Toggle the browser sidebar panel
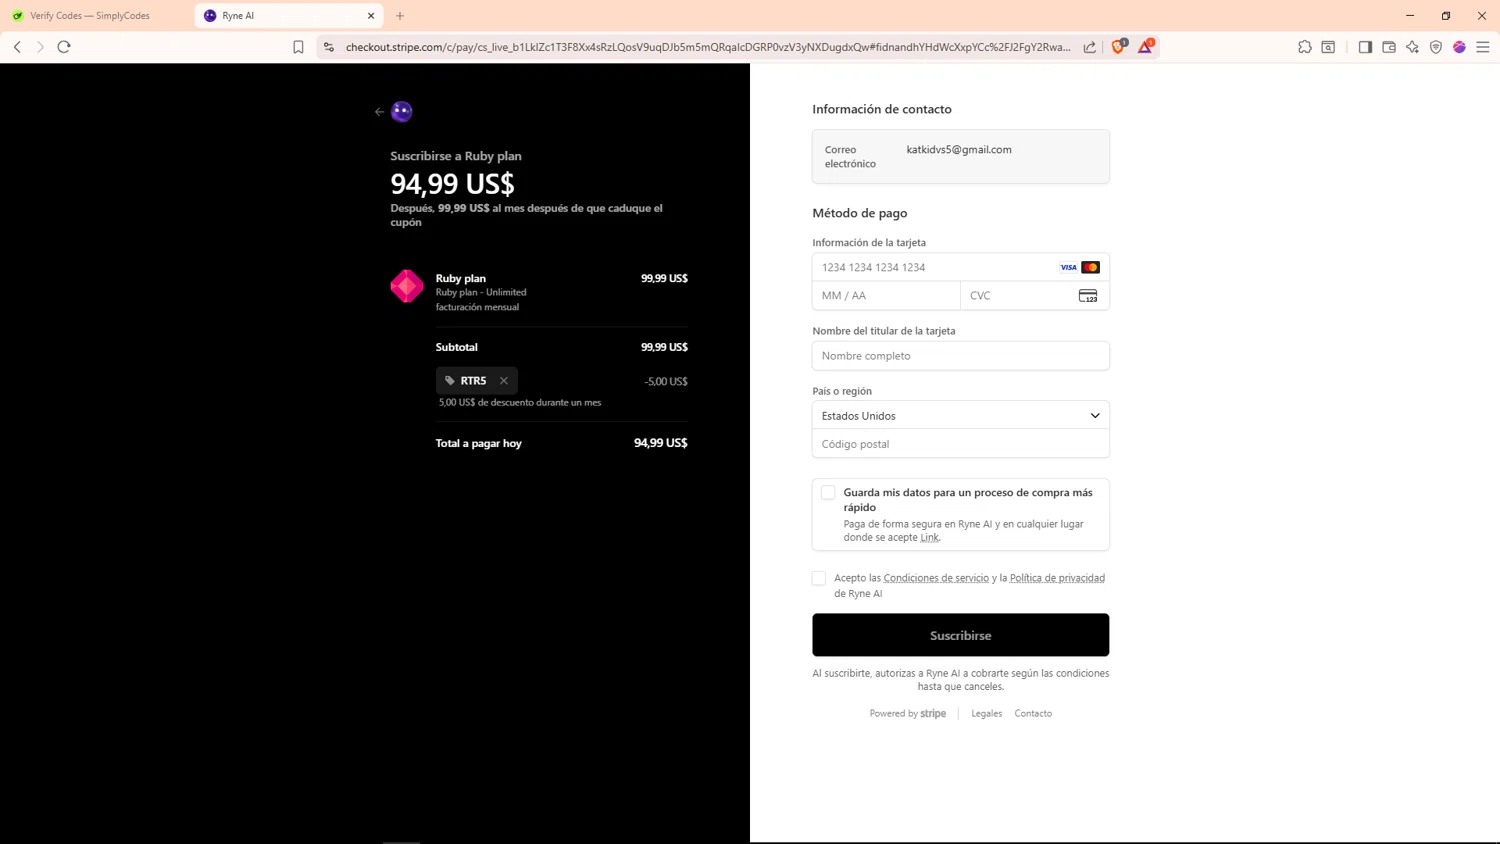 pyautogui.click(x=1365, y=47)
